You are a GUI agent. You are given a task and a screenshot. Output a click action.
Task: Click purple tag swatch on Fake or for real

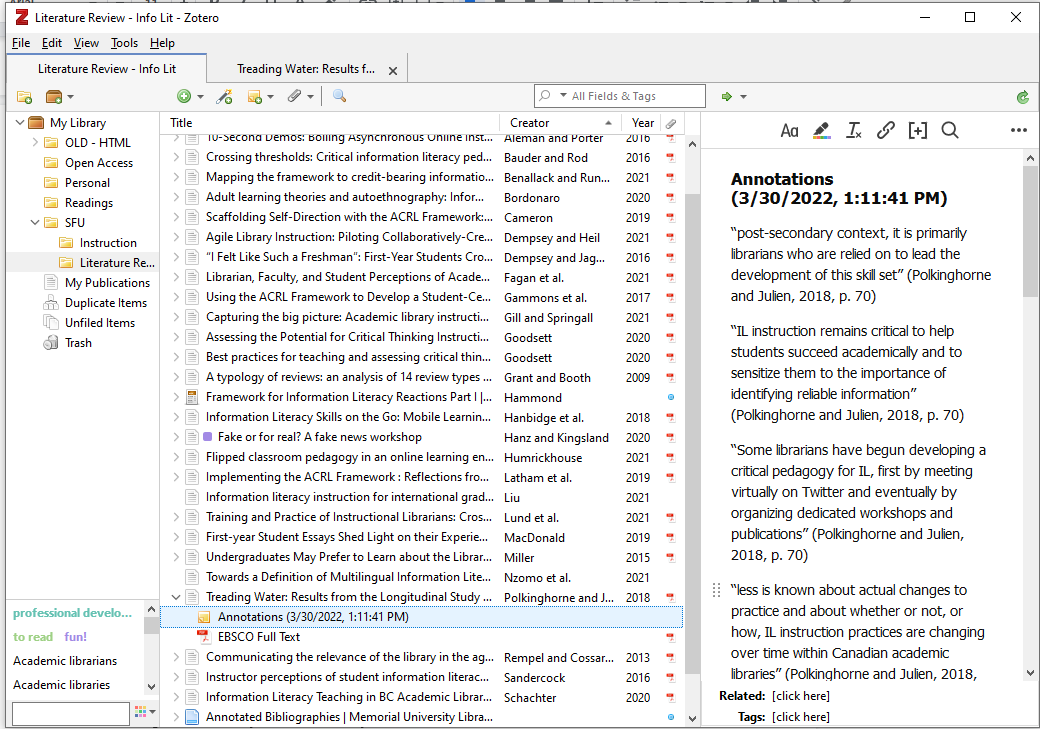208,437
